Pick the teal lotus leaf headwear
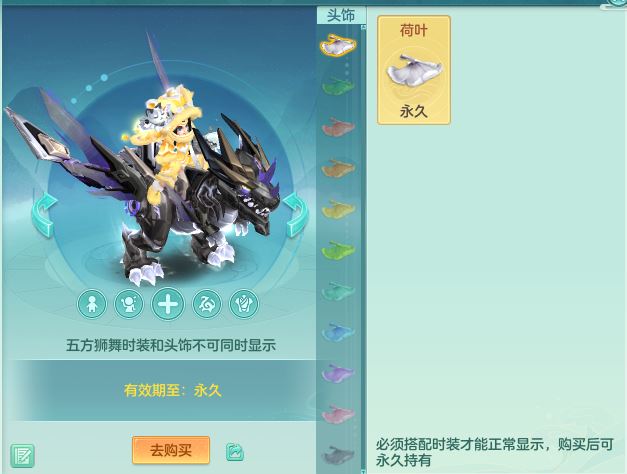The width and height of the screenshot is (627, 474). coord(338,292)
